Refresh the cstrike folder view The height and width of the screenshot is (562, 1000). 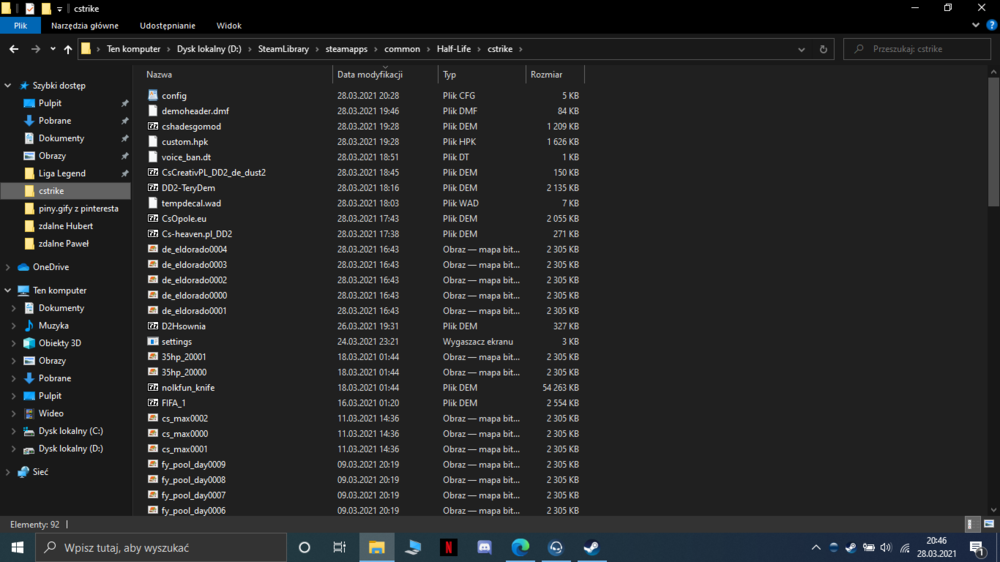point(823,49)
